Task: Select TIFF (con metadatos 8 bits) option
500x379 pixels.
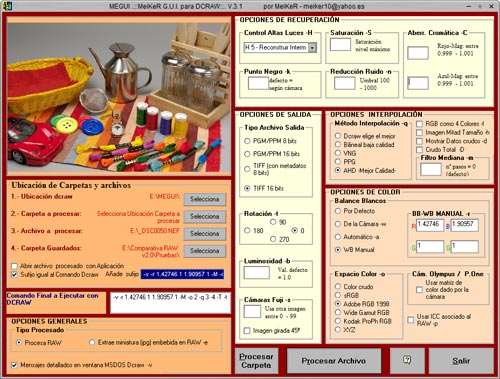Action: (247, 169)
